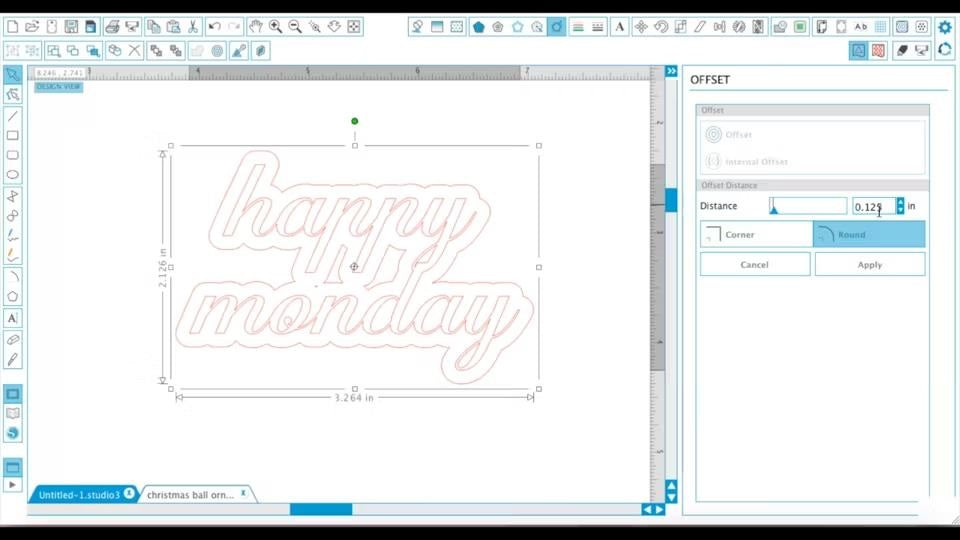The width and height of the screenshot is (960, 540).
Task: Open Preferences gear icon
Action: point(945,27)
